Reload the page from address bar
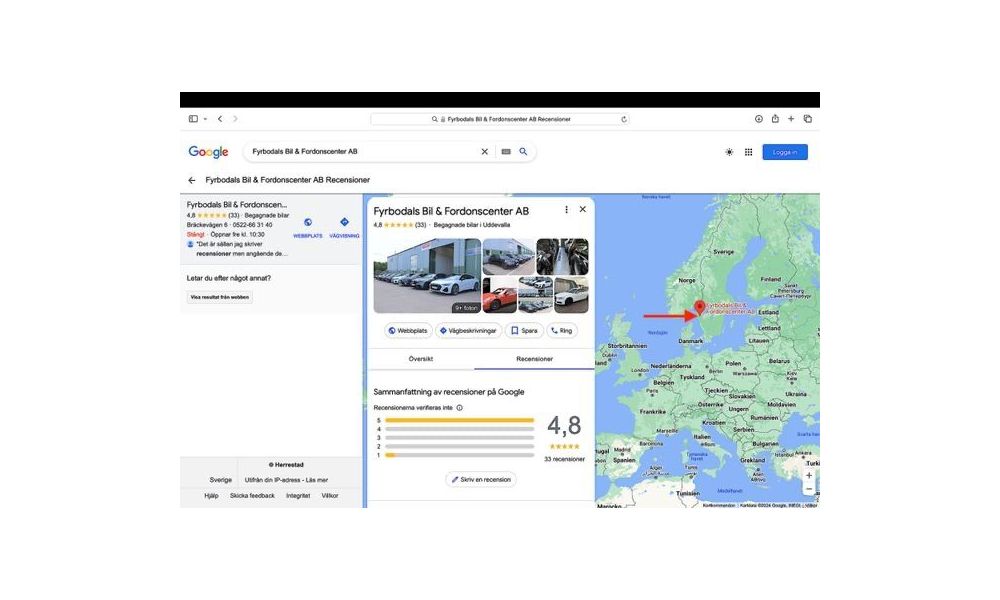This screenshot has height=600, width=1000. [624, 119]
